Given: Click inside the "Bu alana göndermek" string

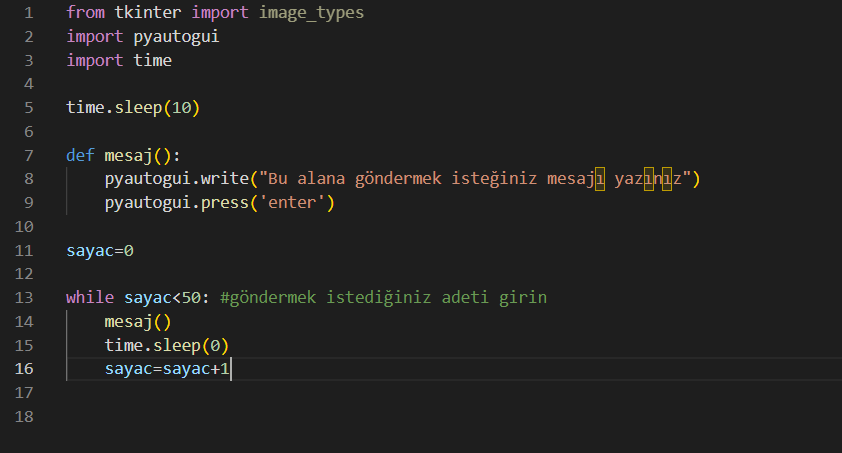Looking at the screenshot, I should [354, 179].
